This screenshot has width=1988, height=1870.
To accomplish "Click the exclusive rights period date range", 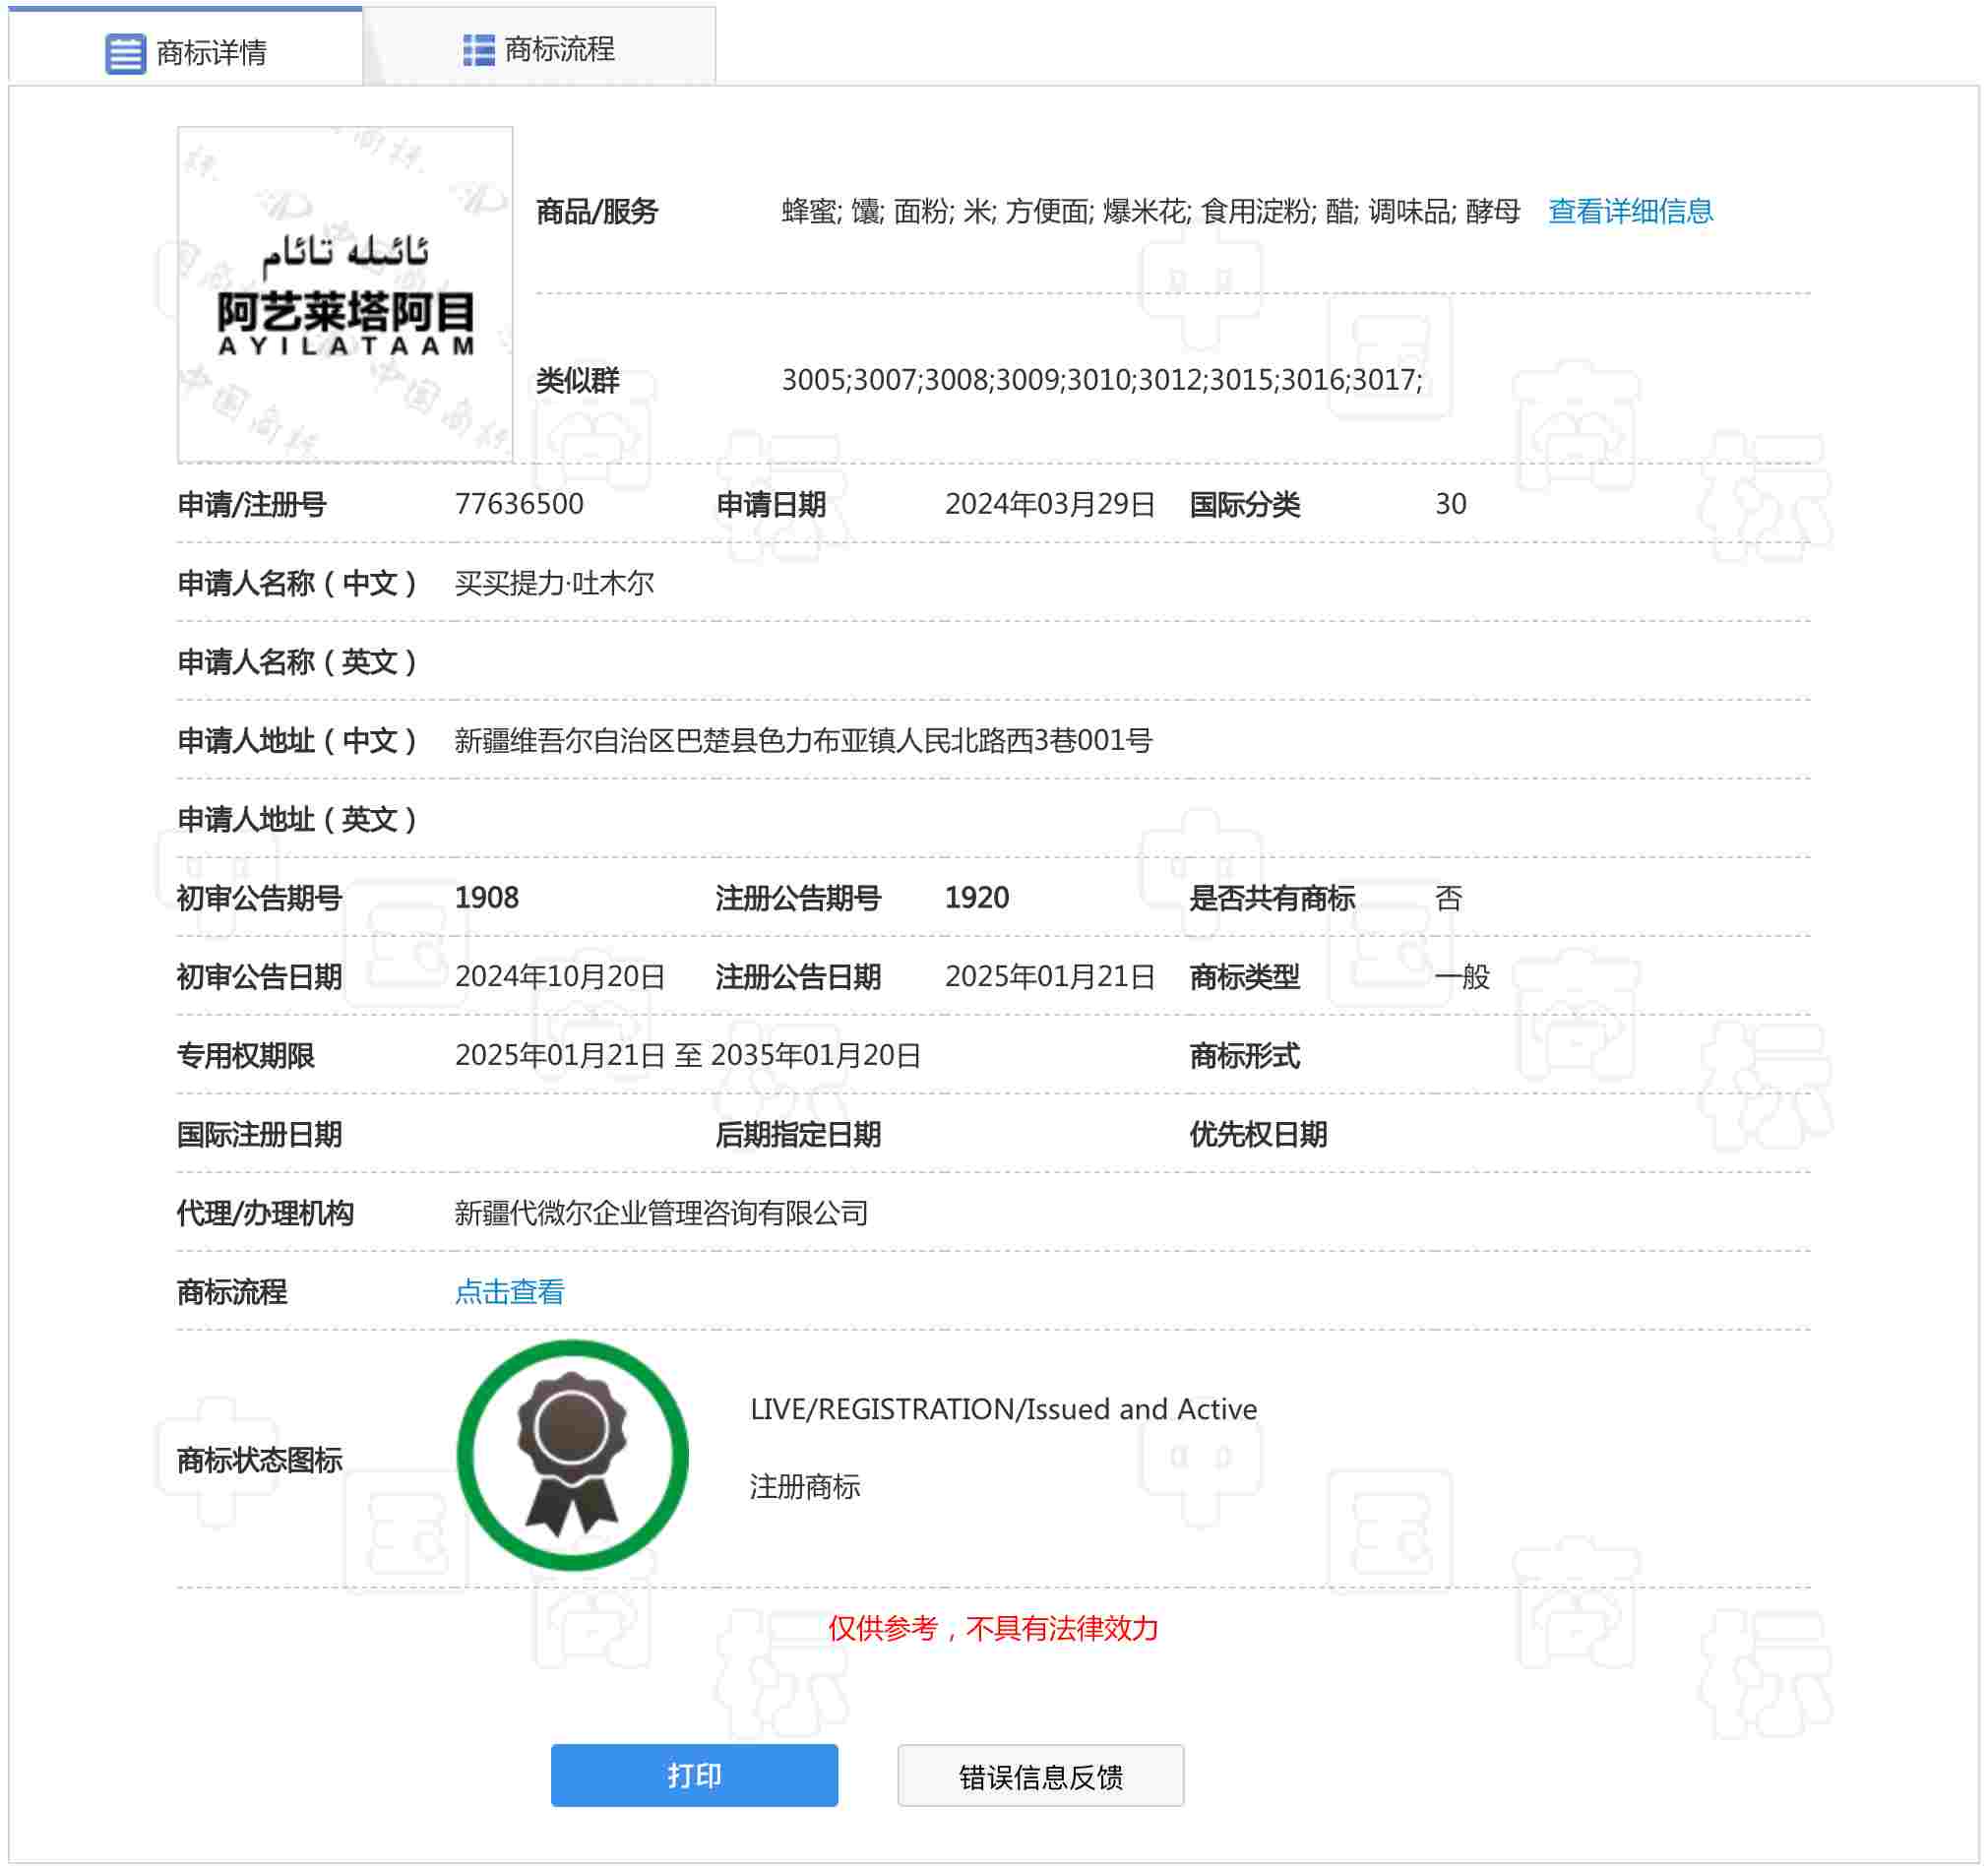I will pos(687,1056).
